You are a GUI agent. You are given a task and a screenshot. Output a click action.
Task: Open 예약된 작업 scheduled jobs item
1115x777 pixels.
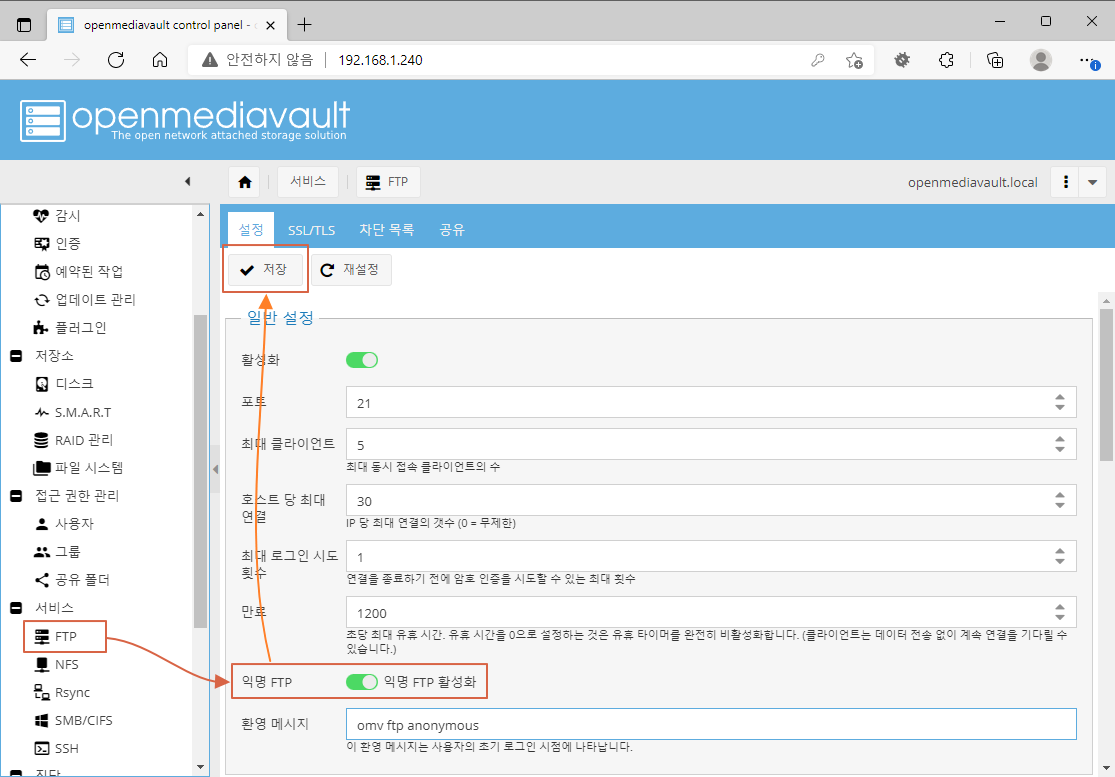[x=78, y=272]
